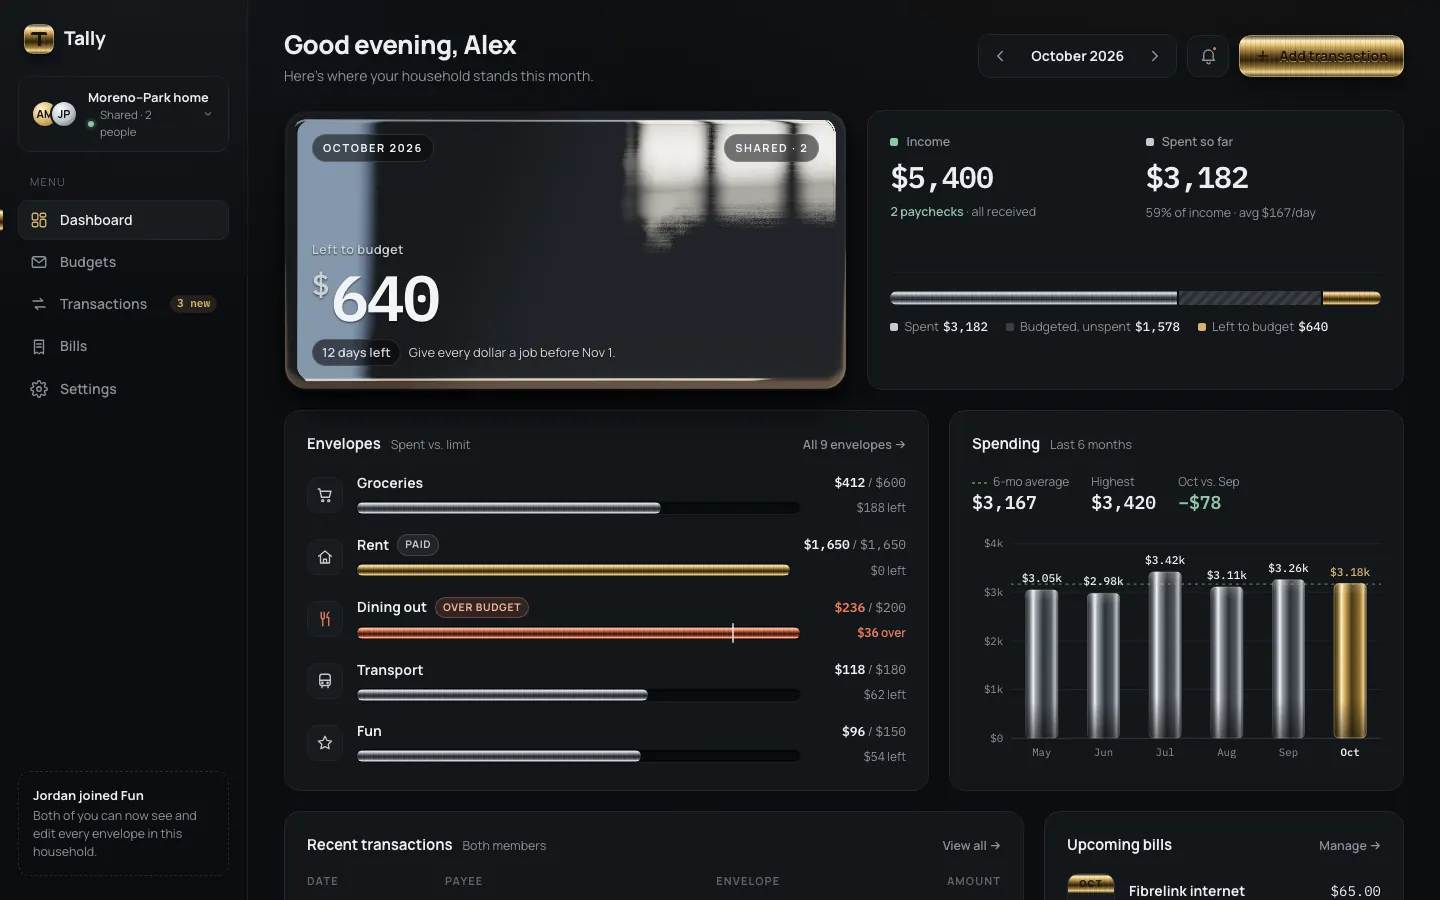
Task: Click the OVER BUDGET badge on Dining out
Action: coord(482,608)
